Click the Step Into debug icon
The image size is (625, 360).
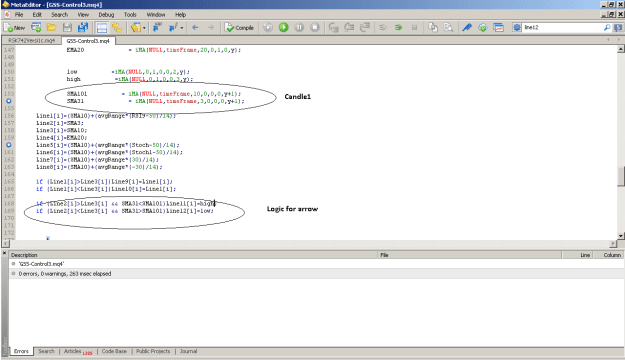334,28
